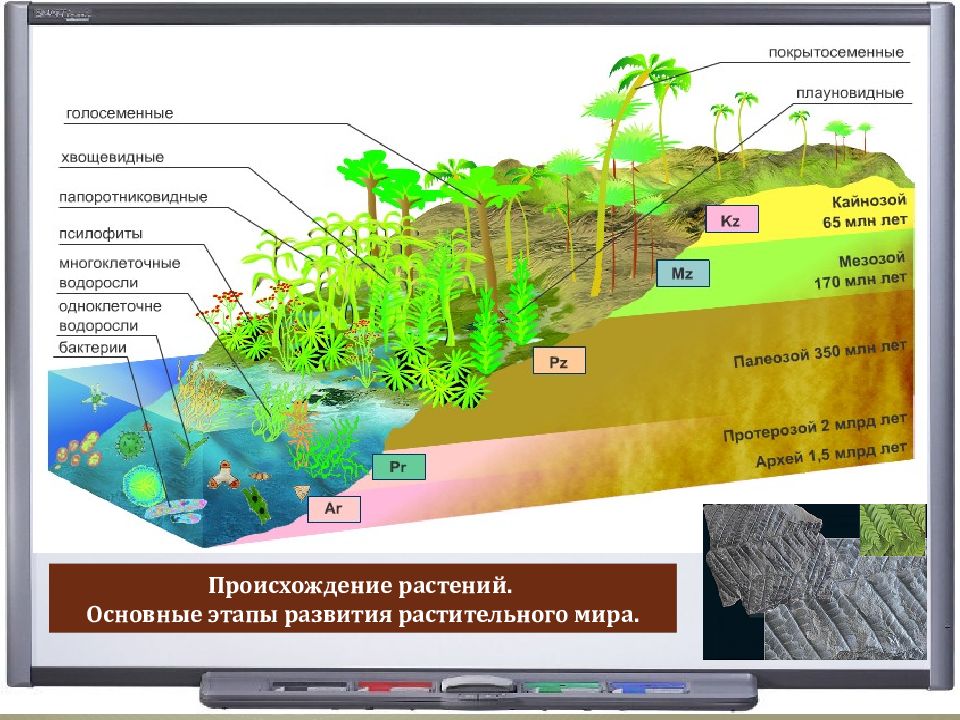Click the title line 'Происхождение растений.'
This screenshot has height=720, width=960.
click(x=360, y=585)
